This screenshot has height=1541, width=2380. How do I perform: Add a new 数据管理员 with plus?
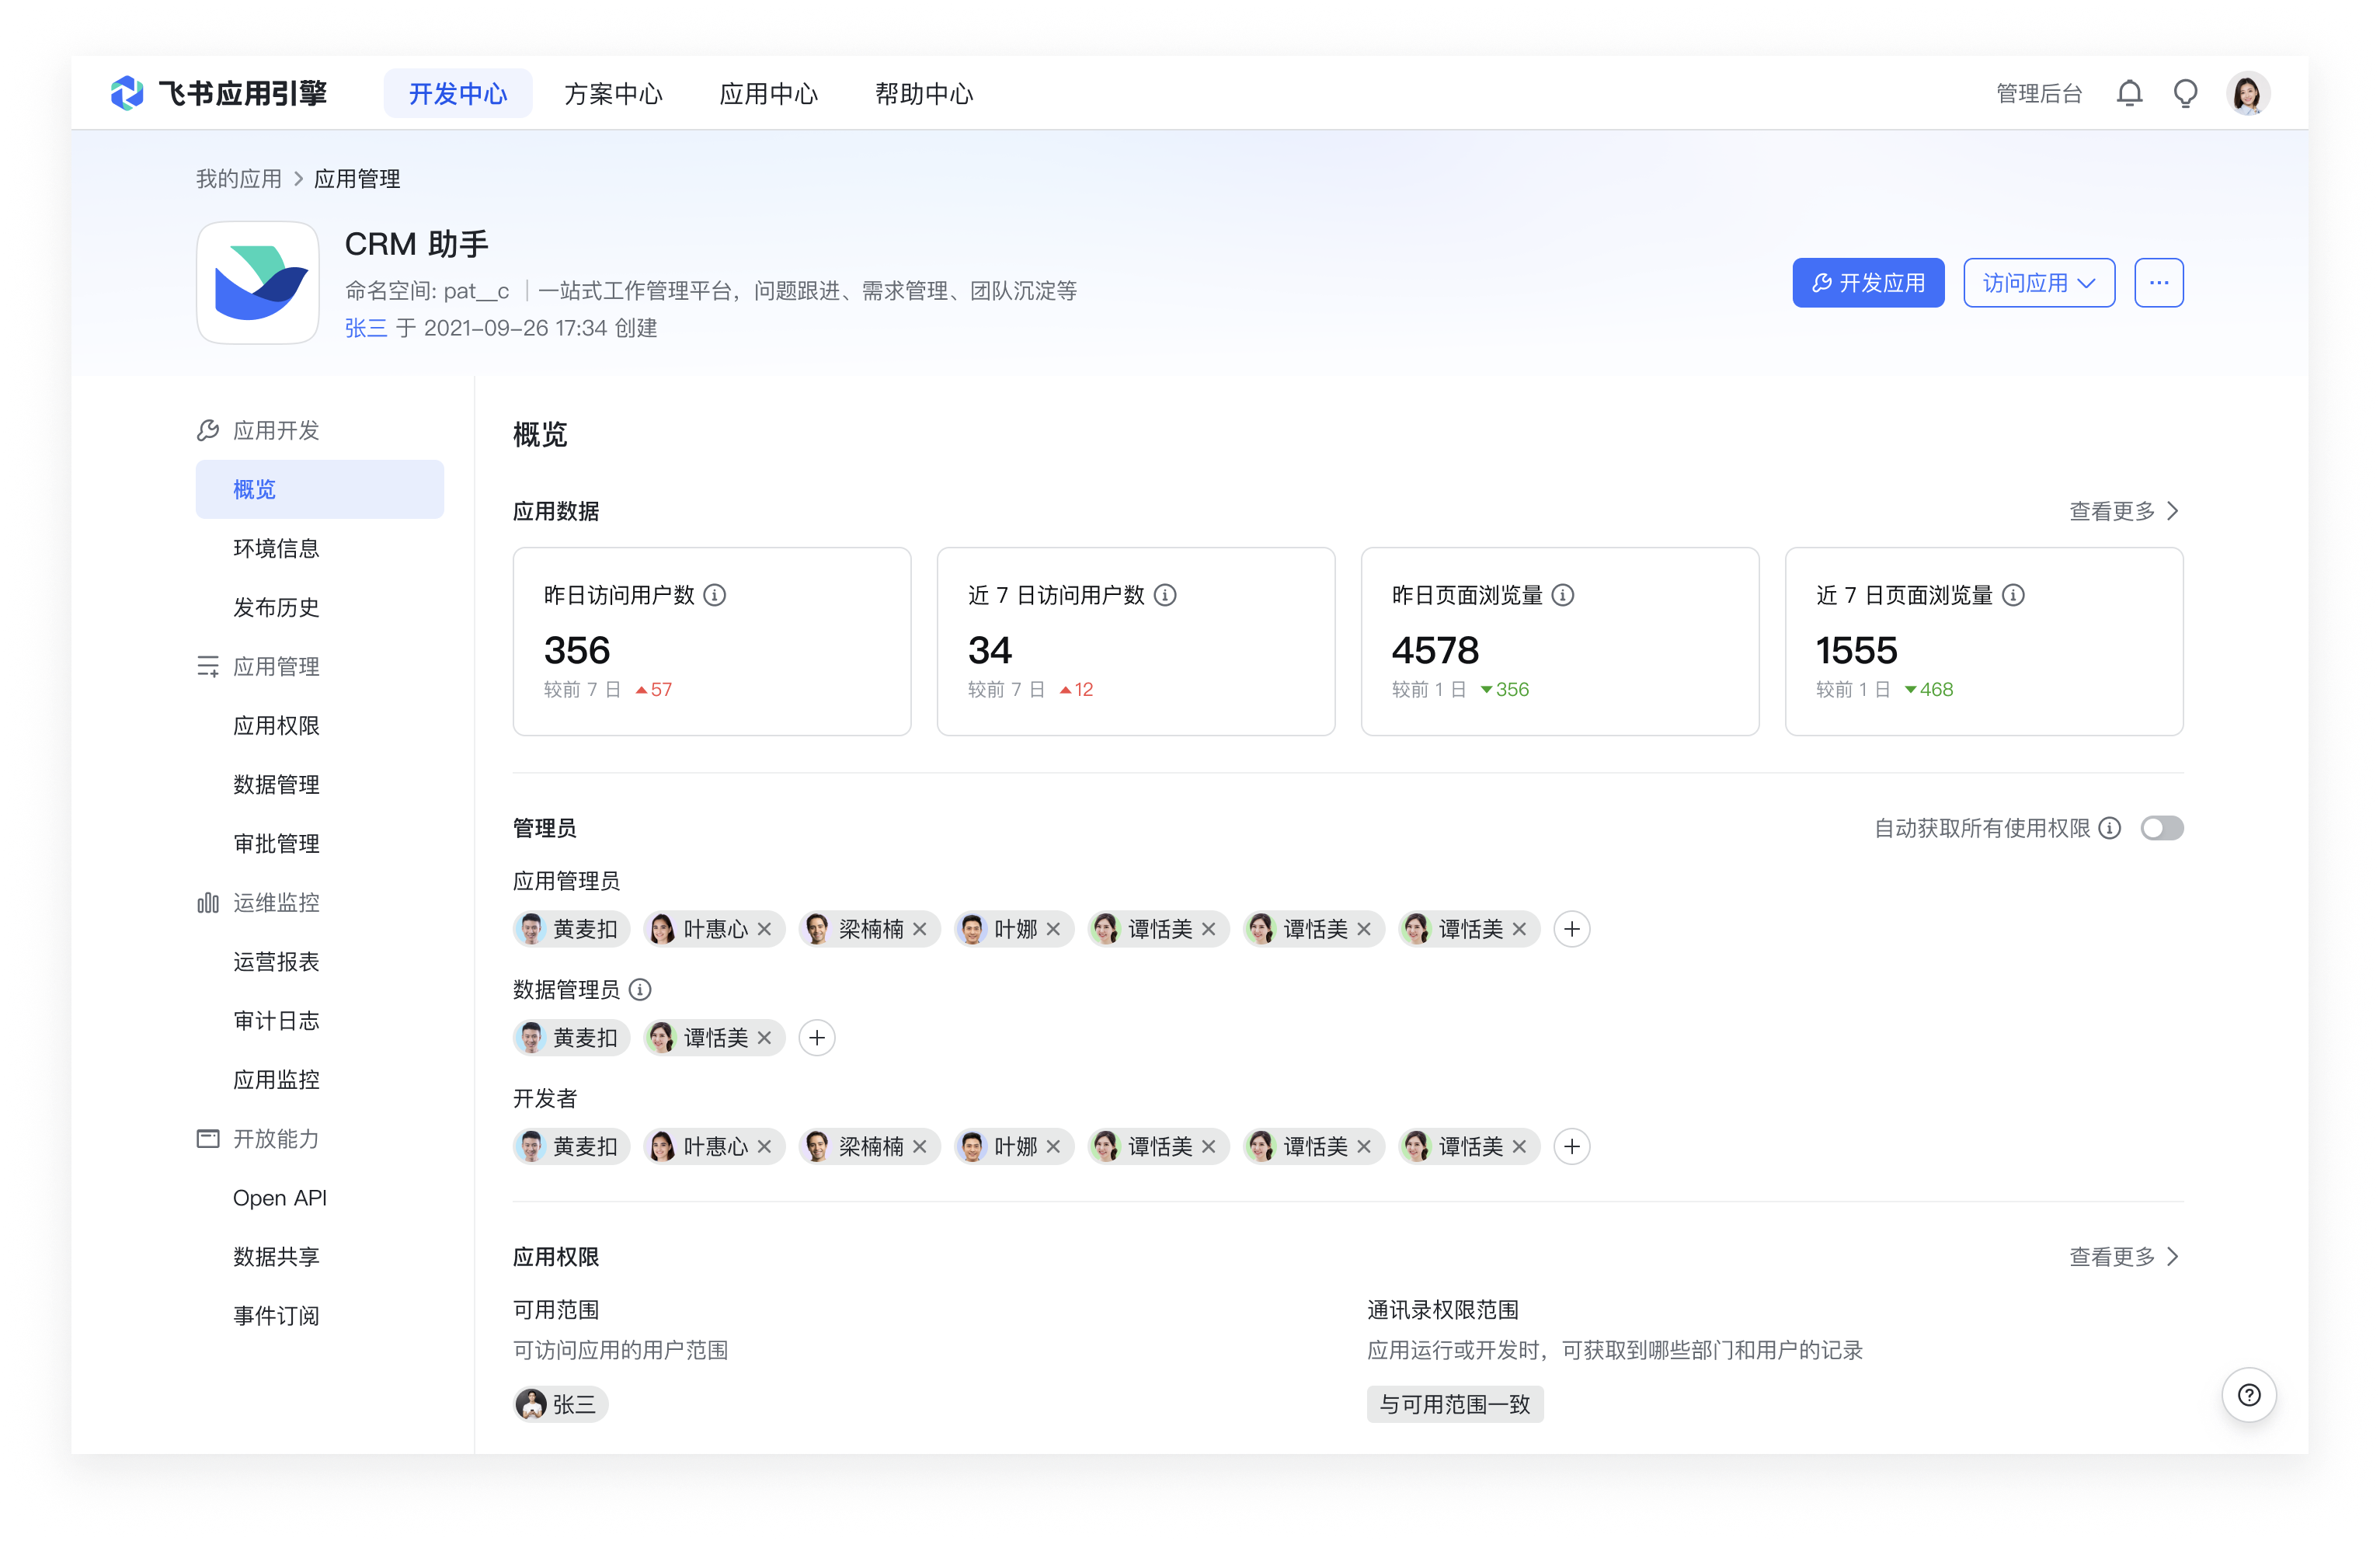816,1038
